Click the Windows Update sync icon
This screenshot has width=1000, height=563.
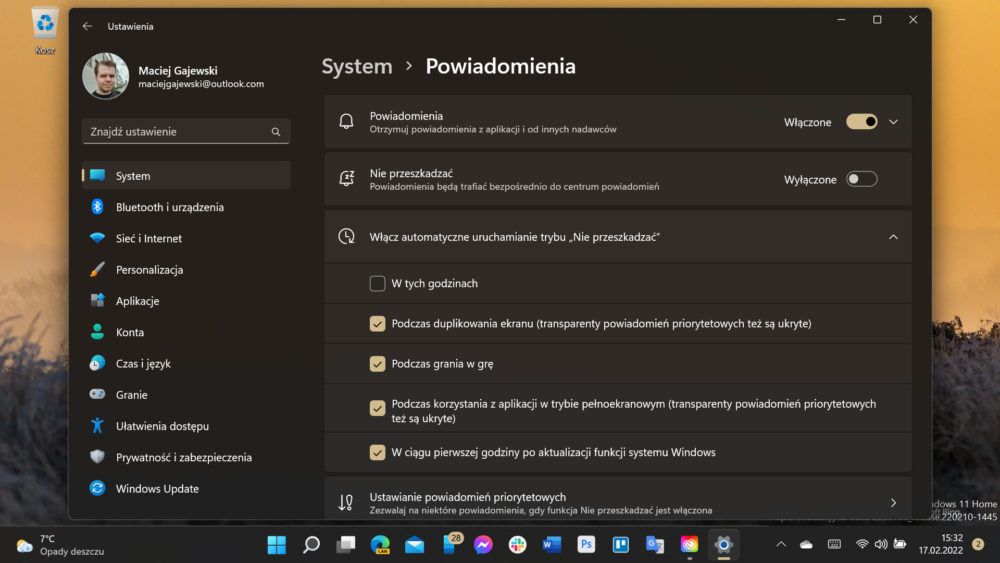click(x=97, y=488)
